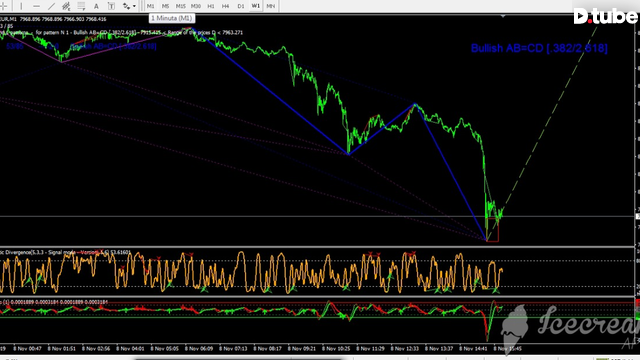
Task: Click the 8 Nov 01:51 time axis label
Action: (62, 349)
